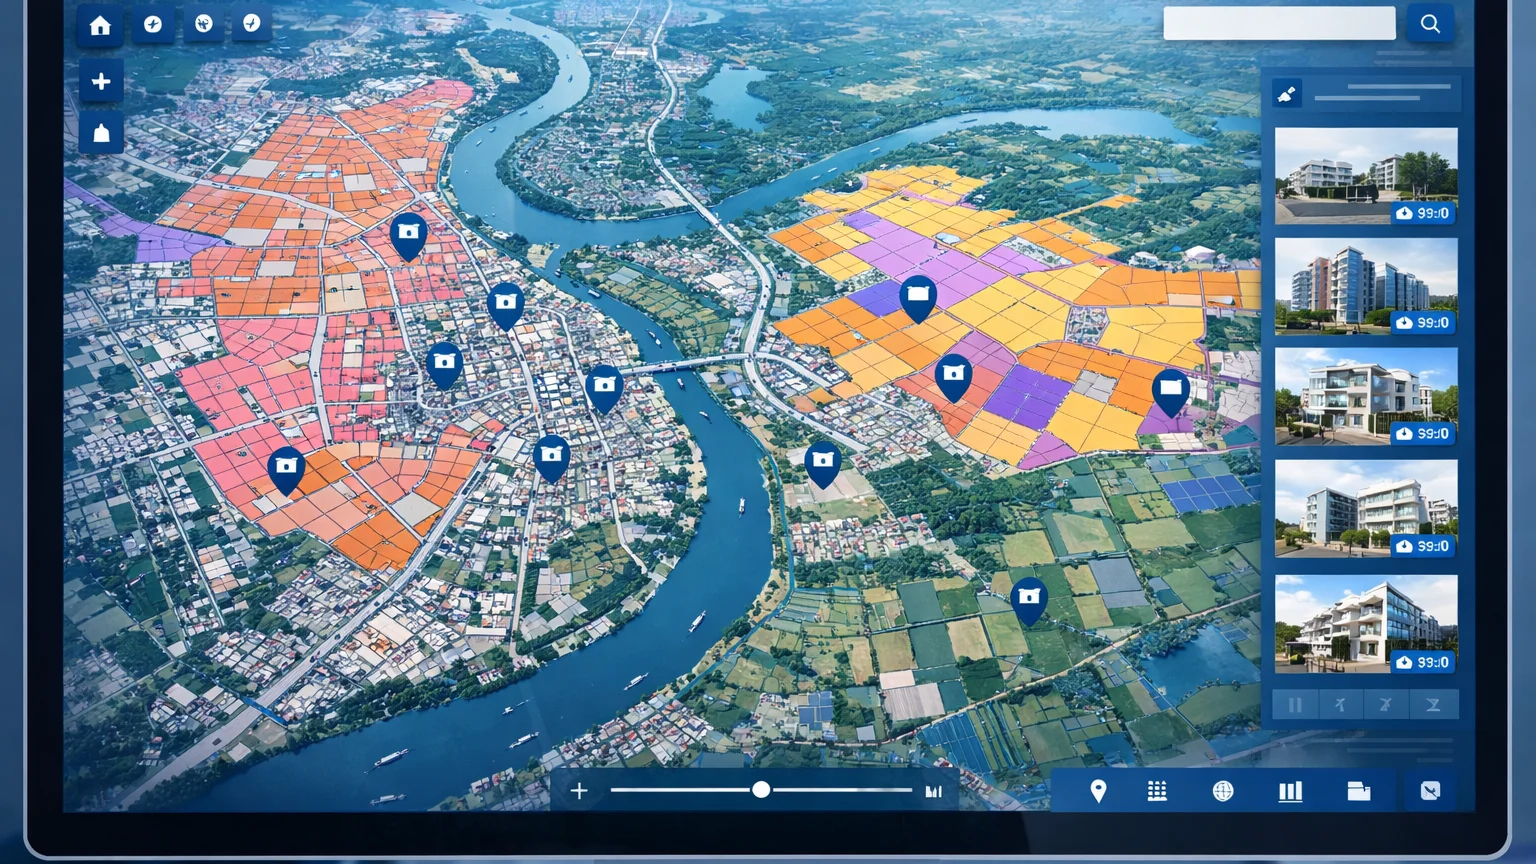The width and height of the screenshot is (1536, 864).
Task: Select the pin at the yellow district's east edge
Action: coord(1171,392)
